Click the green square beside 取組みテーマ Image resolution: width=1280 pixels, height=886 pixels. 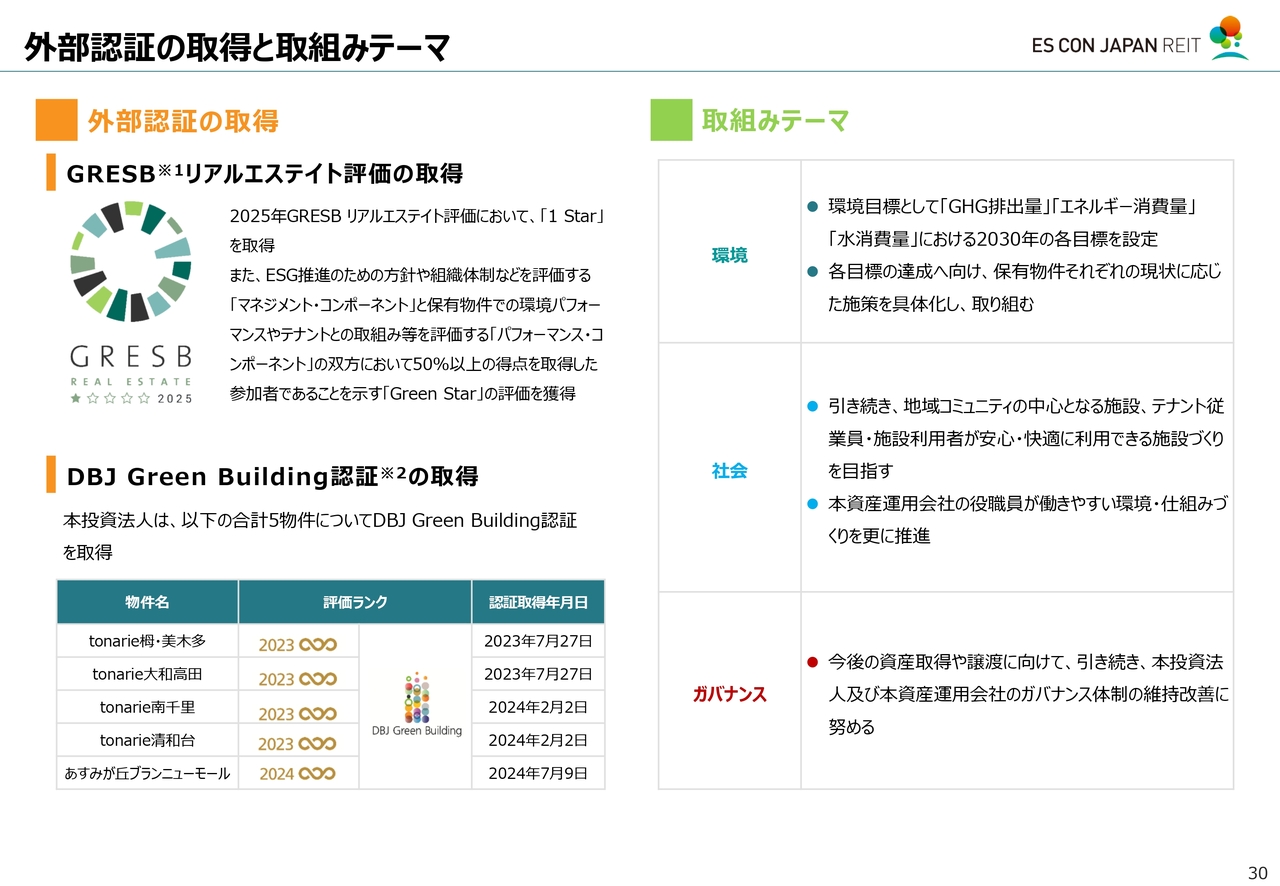click(x=671, y=120)
